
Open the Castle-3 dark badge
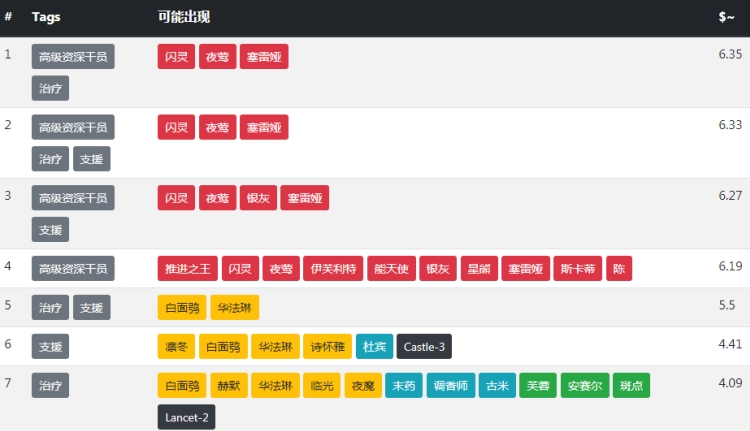(424, 346)
